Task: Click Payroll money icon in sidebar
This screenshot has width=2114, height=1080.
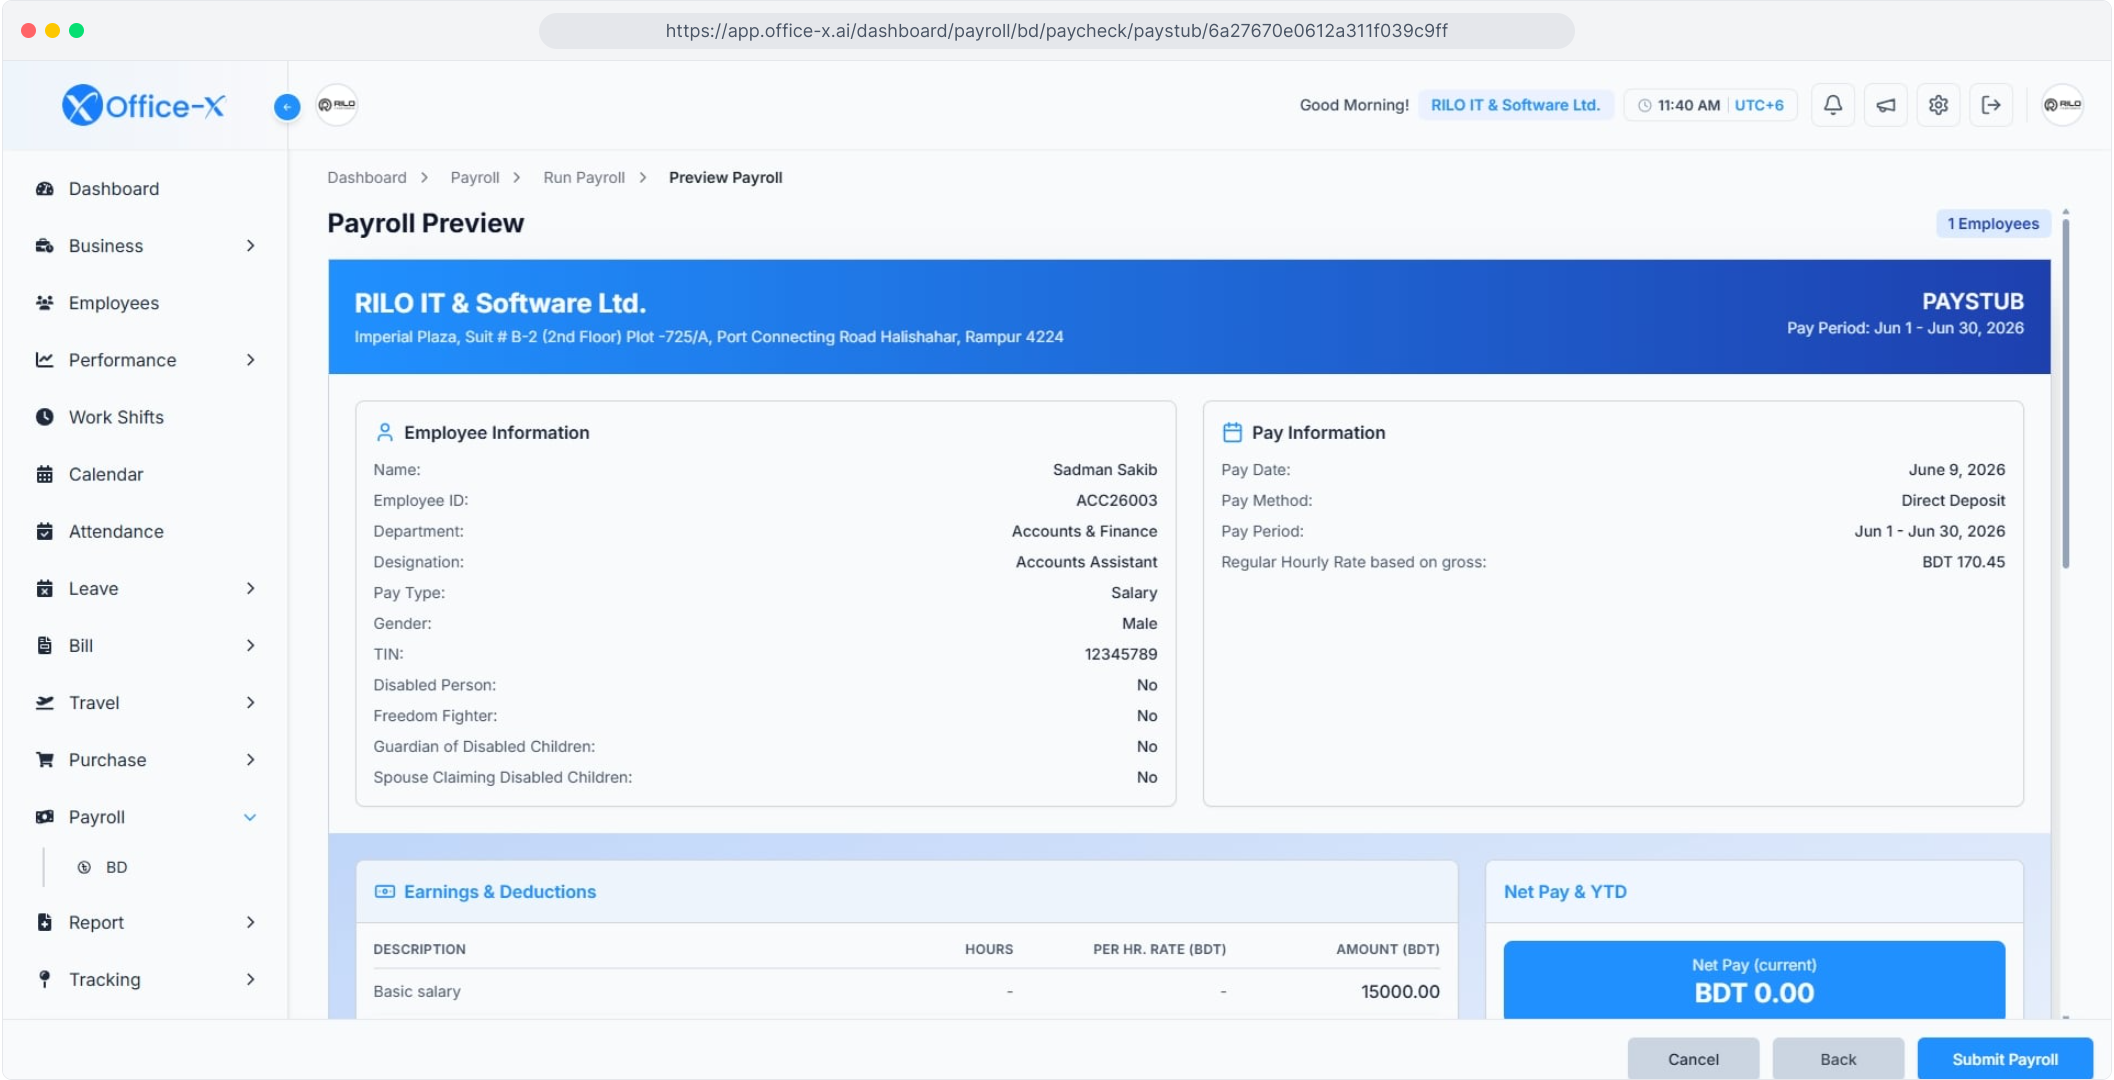Action: (44, 817)
